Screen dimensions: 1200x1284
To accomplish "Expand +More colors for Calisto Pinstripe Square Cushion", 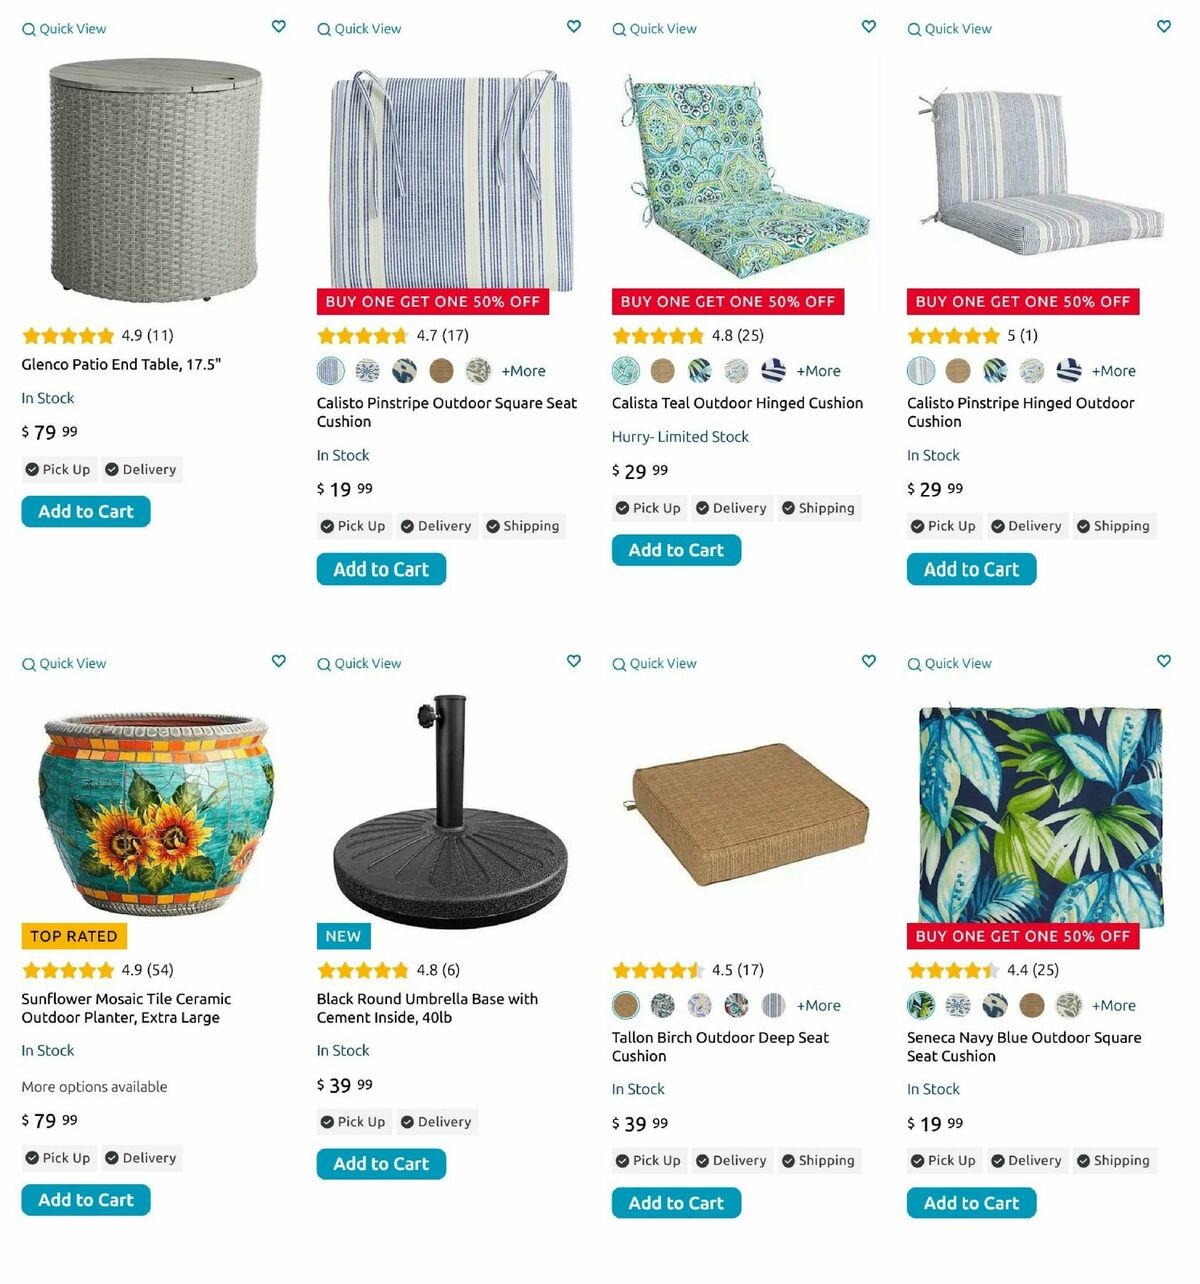I will tap(524, 371).
